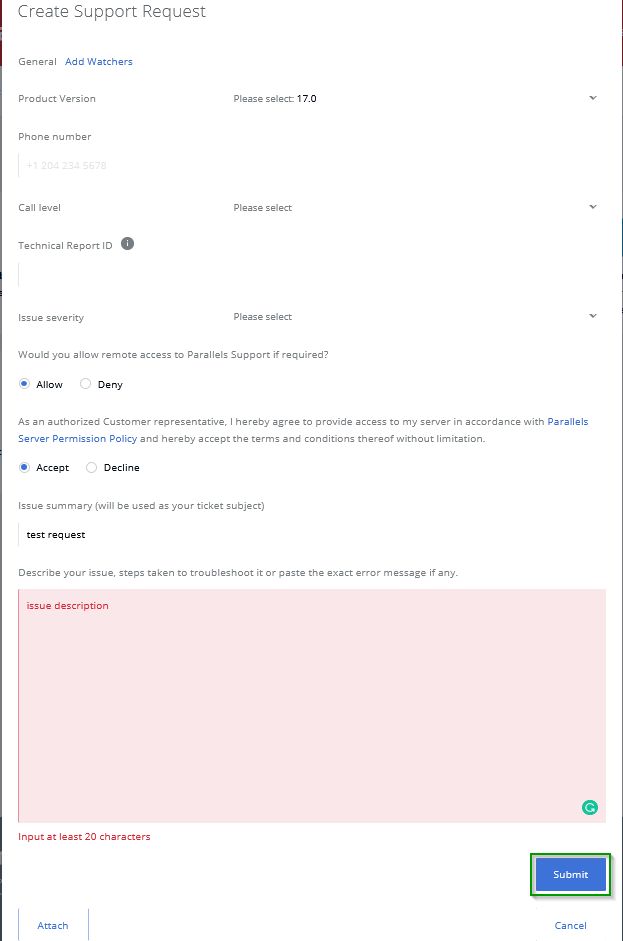Click the Attach button
This screenshot has width=623, height=941.
[x=53, y=925]
